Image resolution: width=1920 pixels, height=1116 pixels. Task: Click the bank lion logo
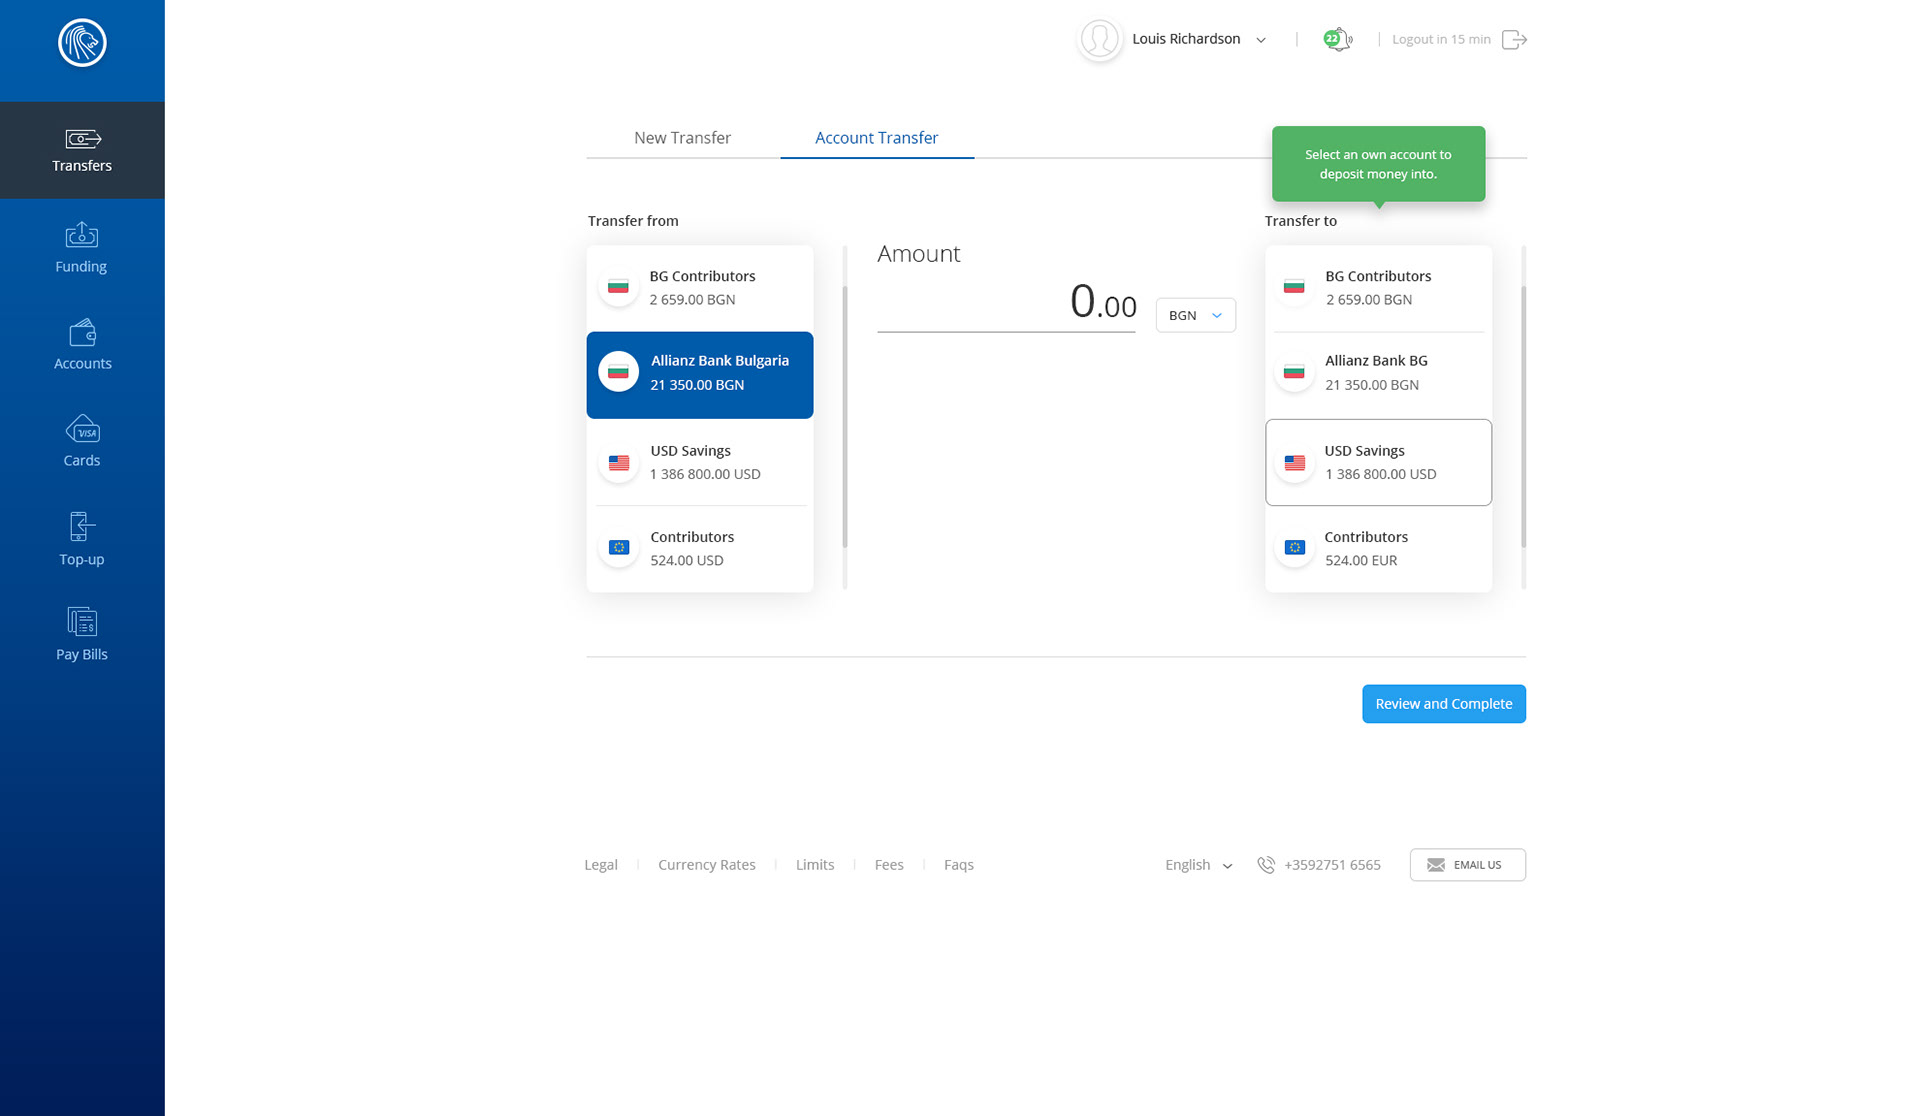82,43
